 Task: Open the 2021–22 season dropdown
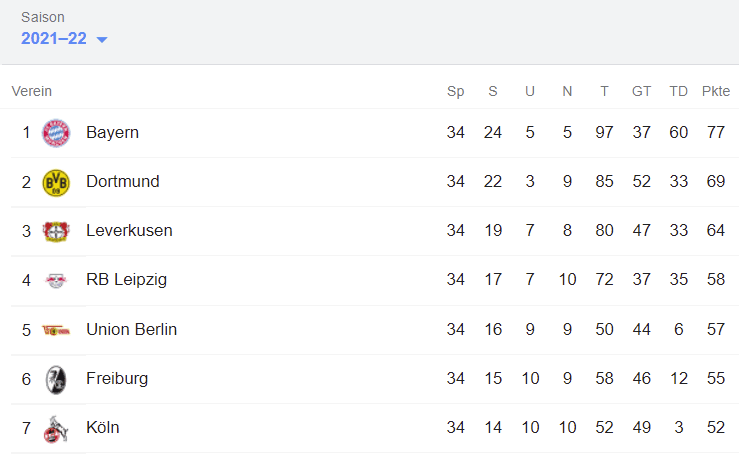pyautogui.click(x=54, y=39)
